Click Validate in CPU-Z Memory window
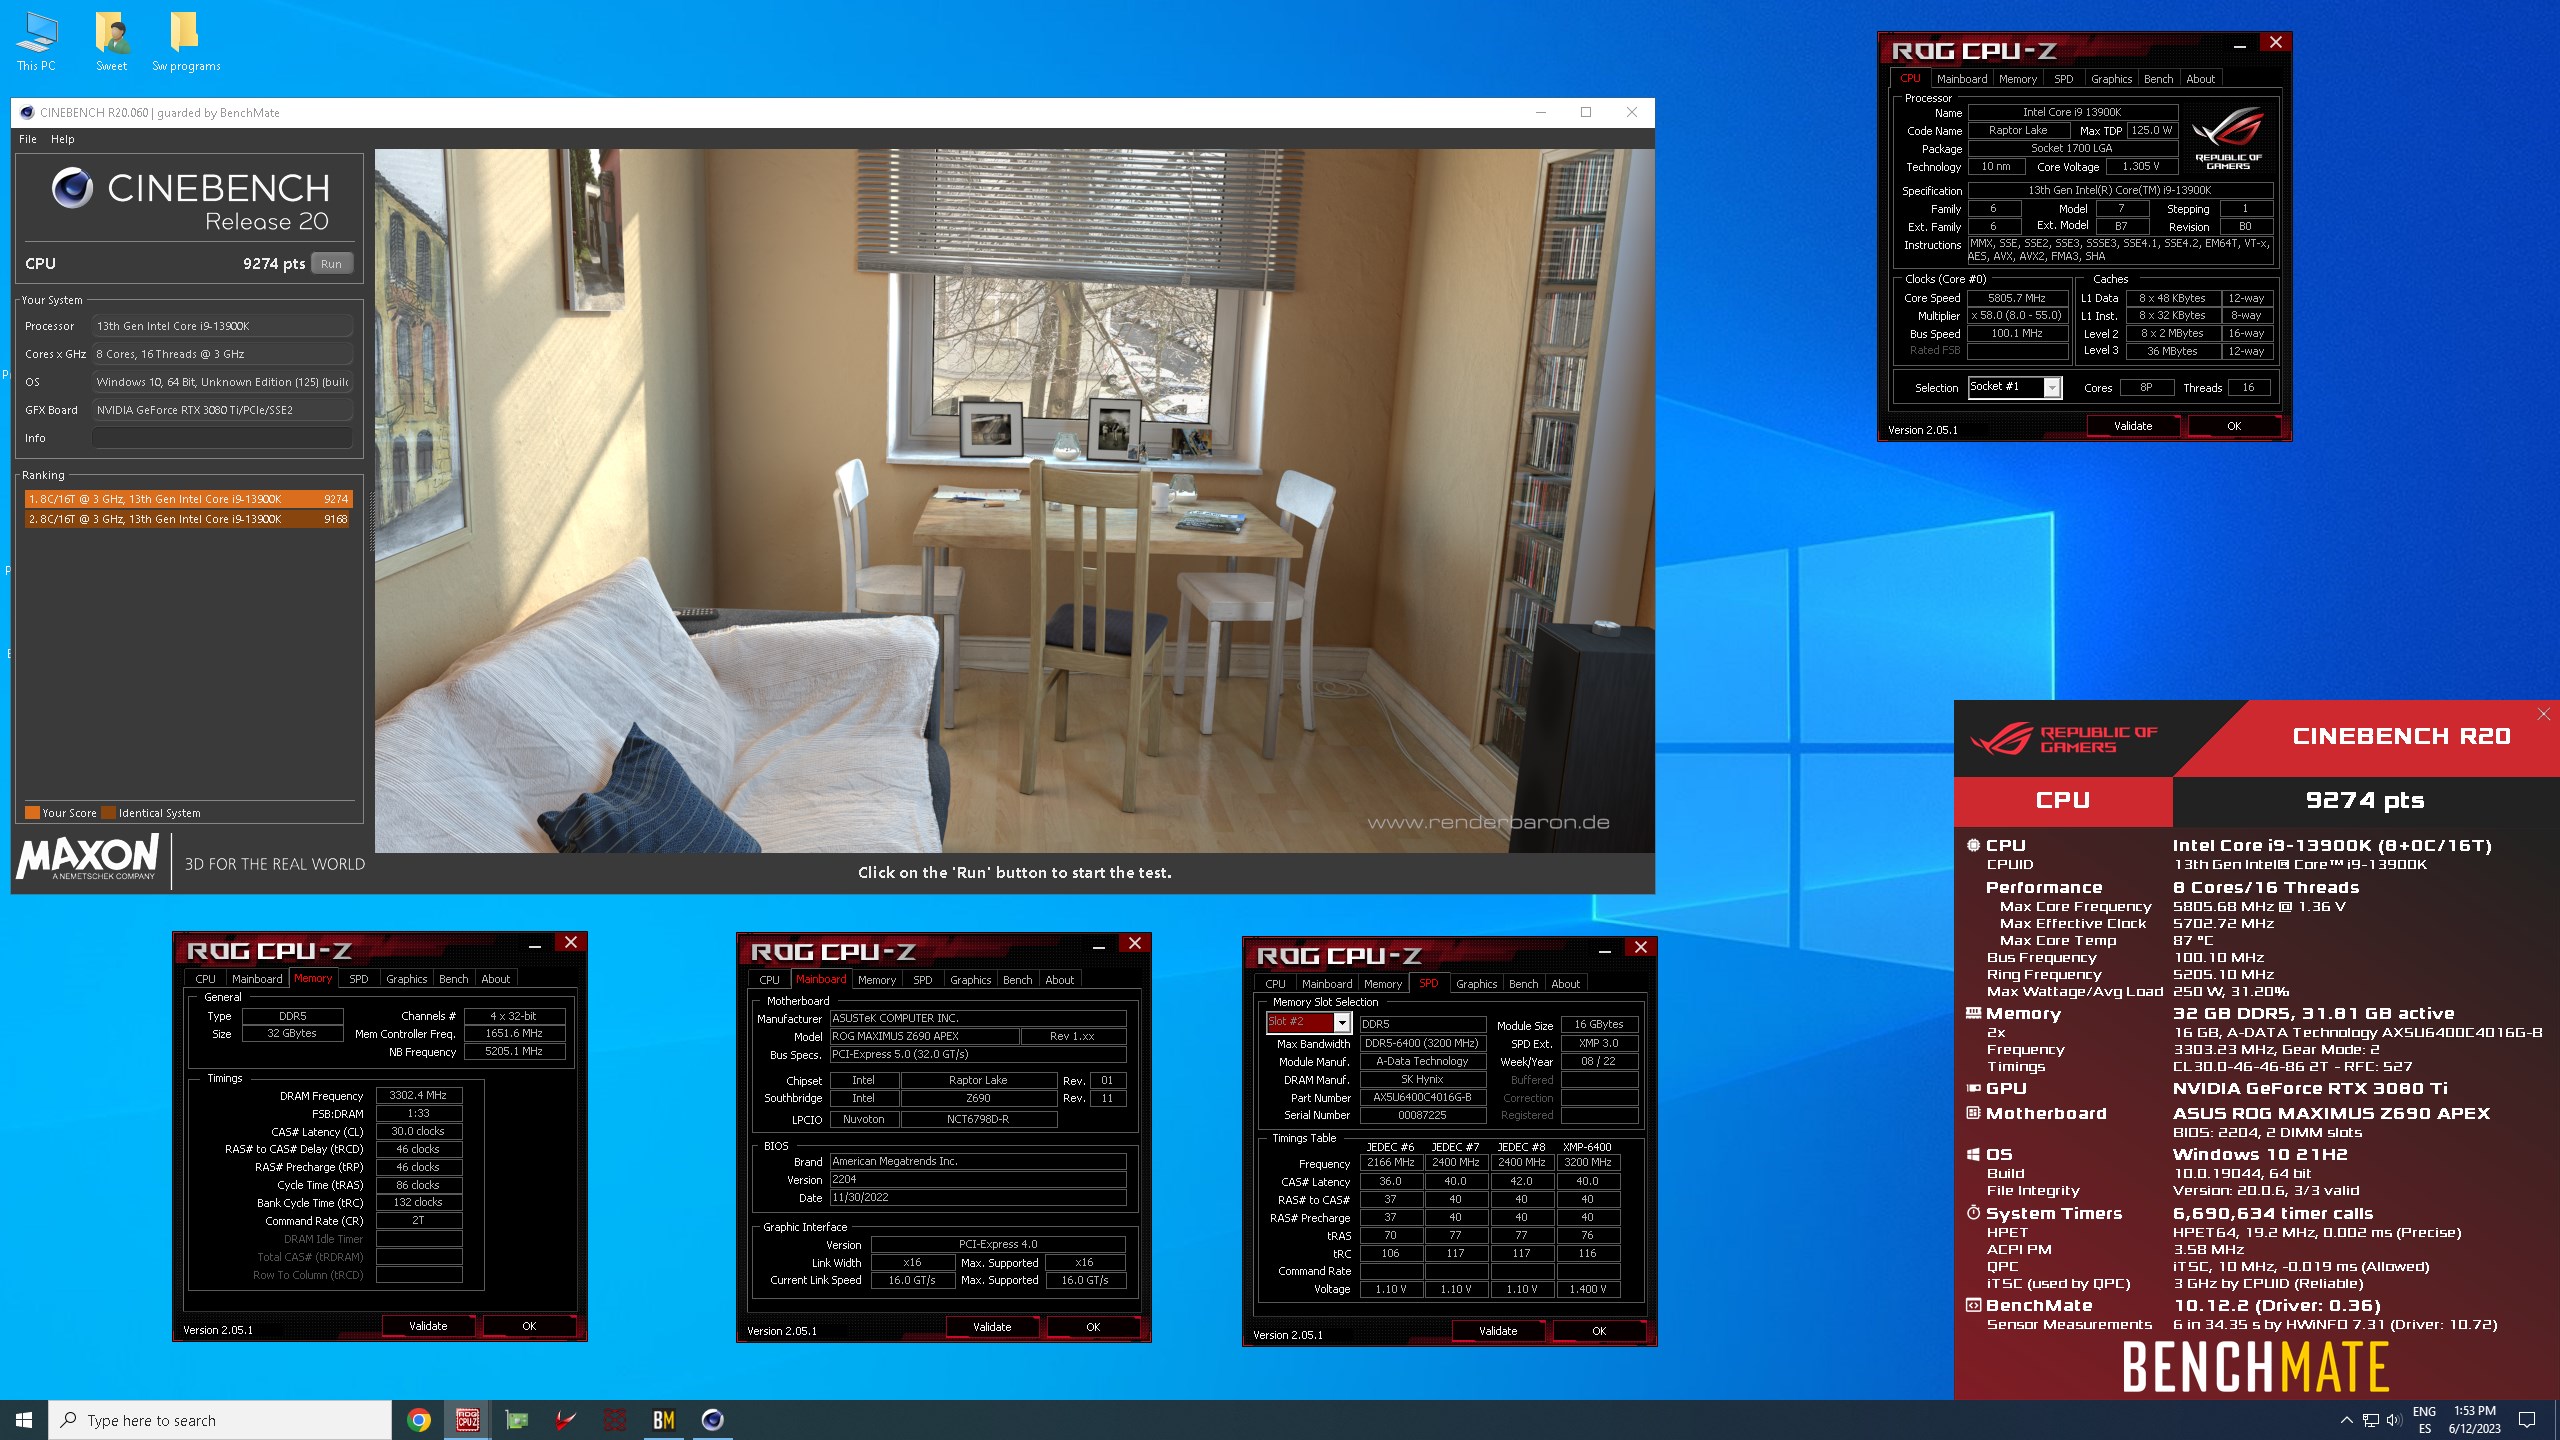 coord(428,1326)
